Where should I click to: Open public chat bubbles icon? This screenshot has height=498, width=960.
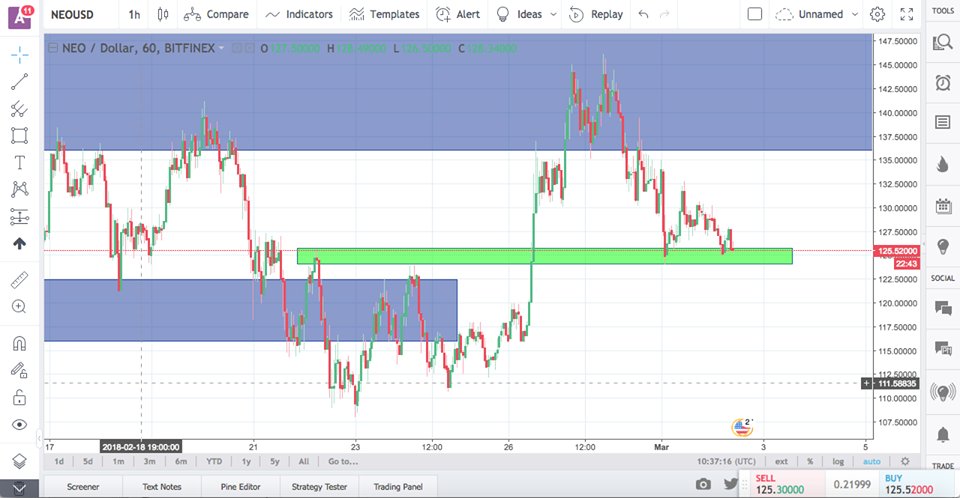click(x=943, y=308)
